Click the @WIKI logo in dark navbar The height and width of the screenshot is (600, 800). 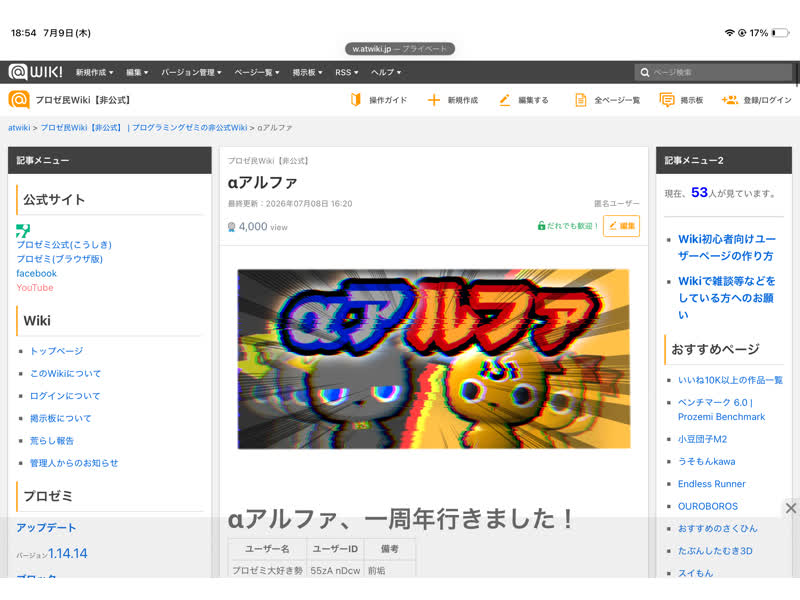36,72
